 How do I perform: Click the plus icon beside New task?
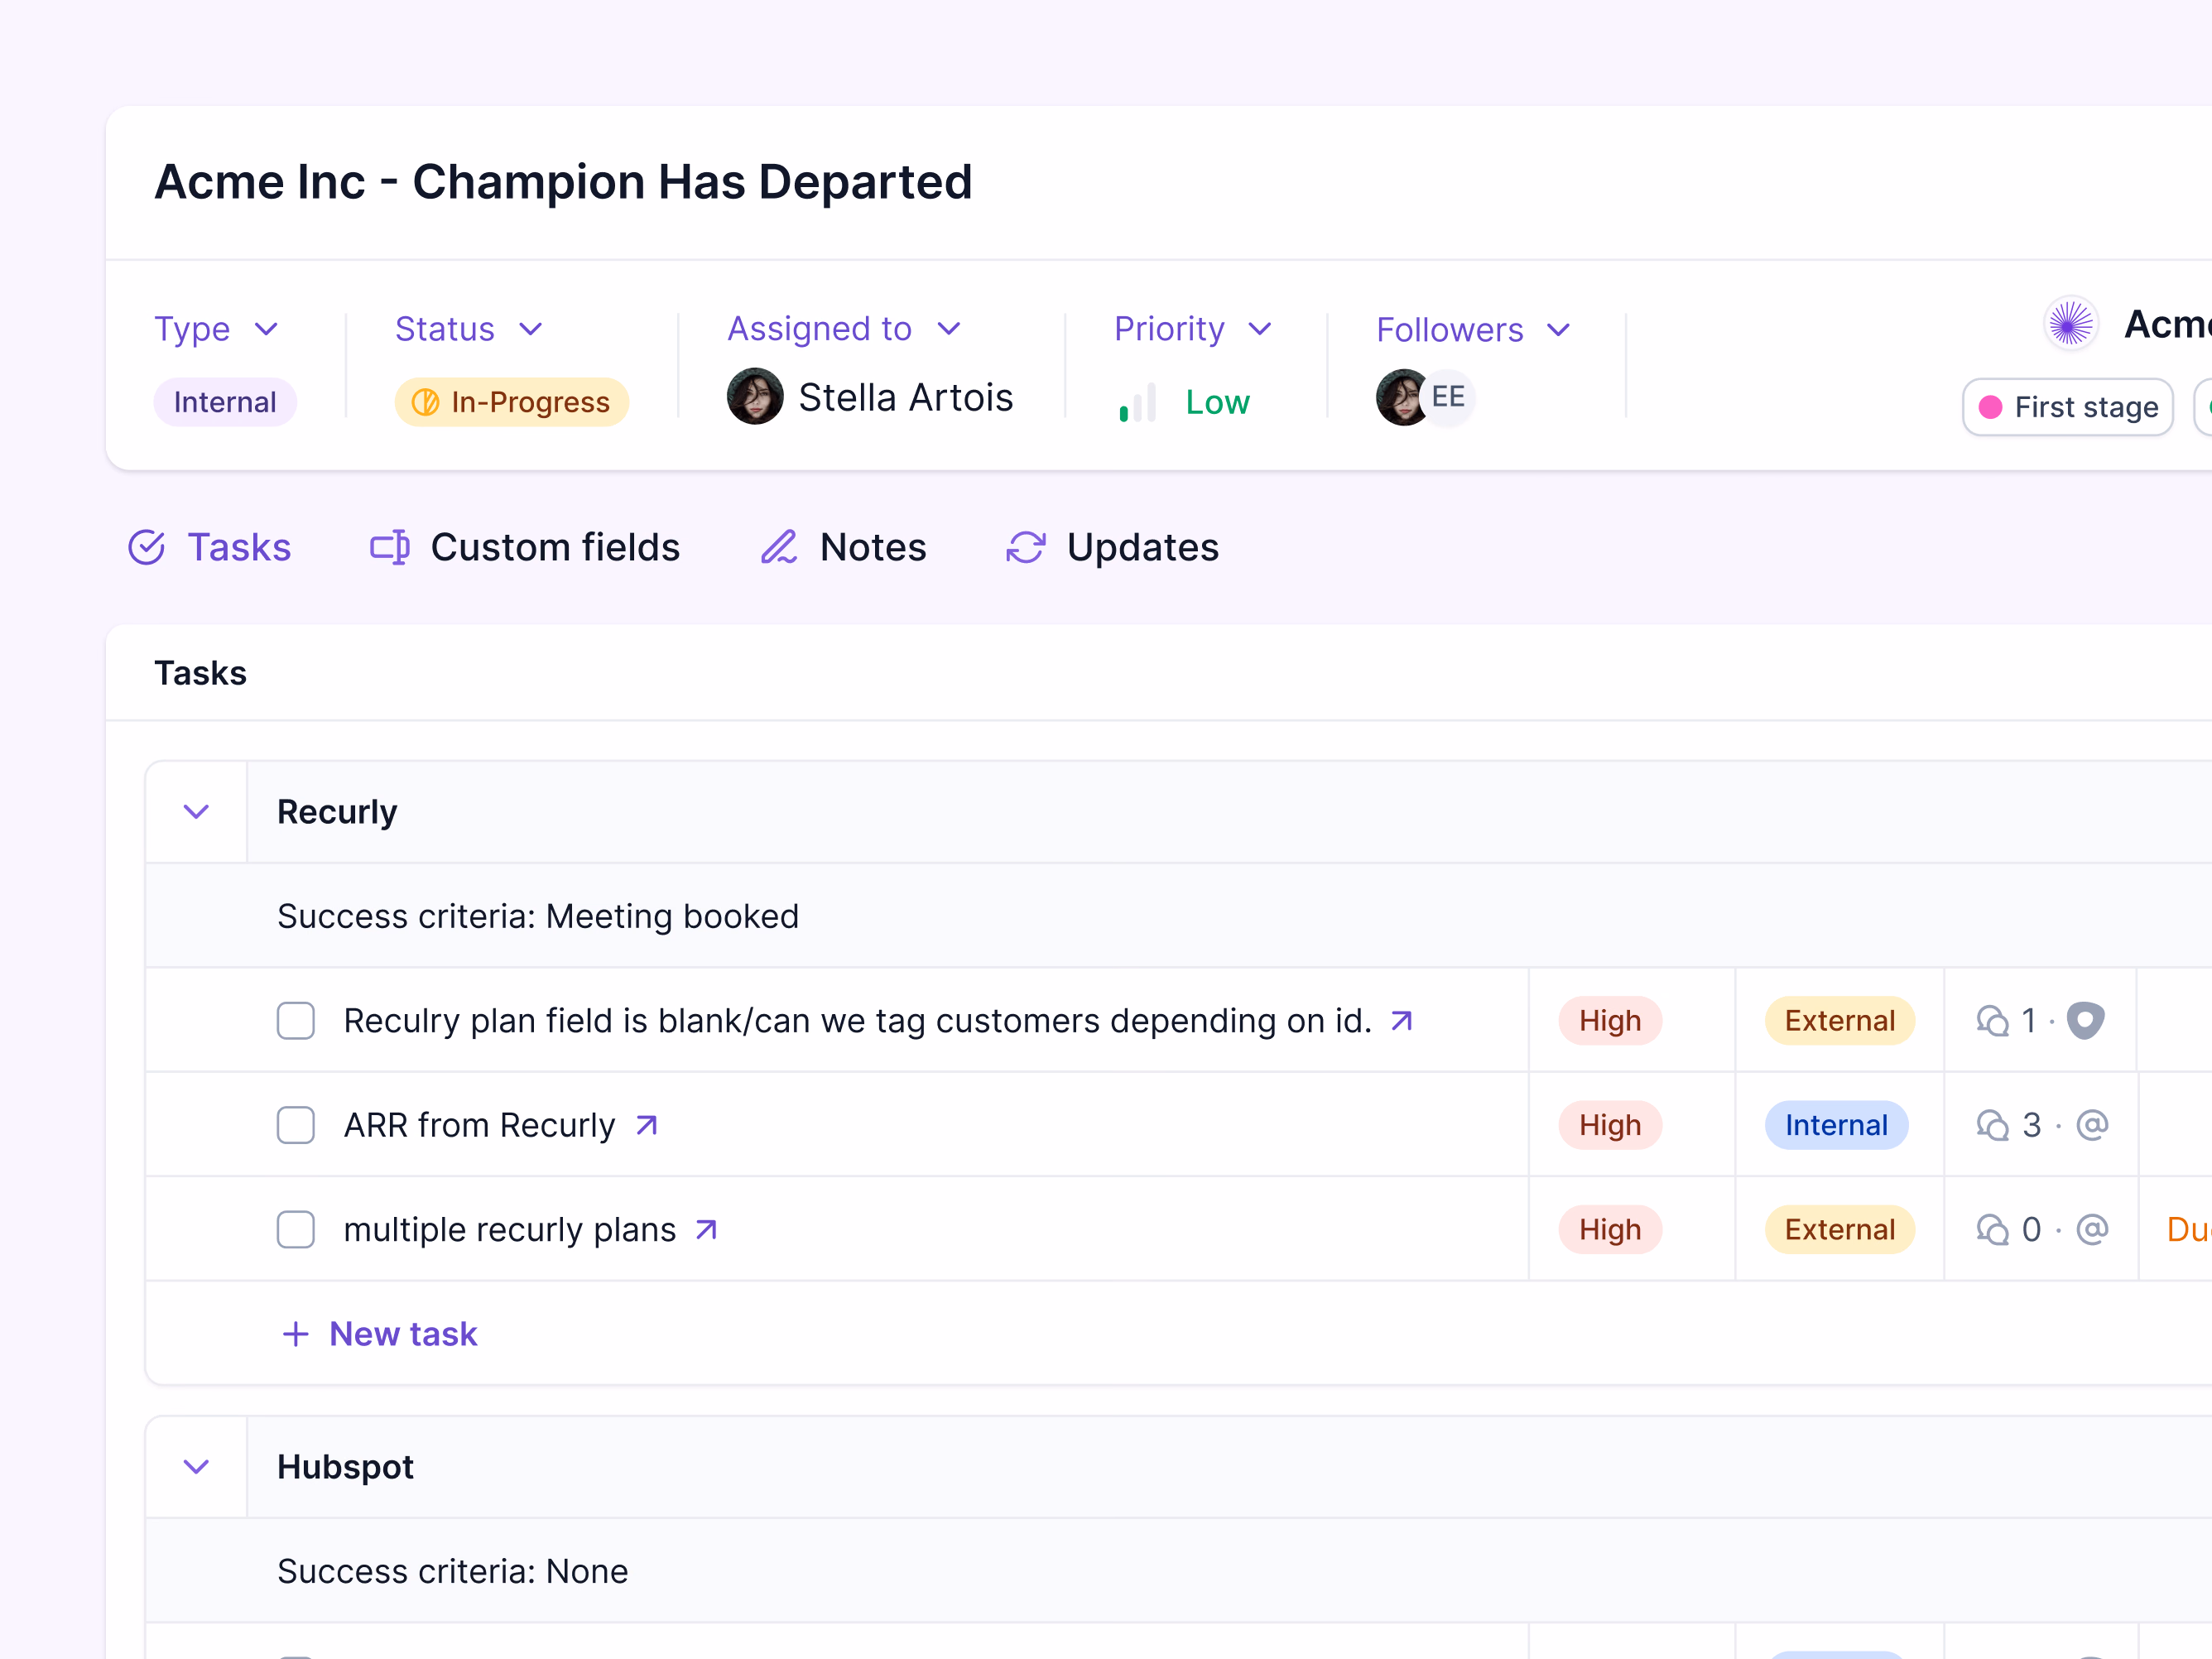(295, 1334)
